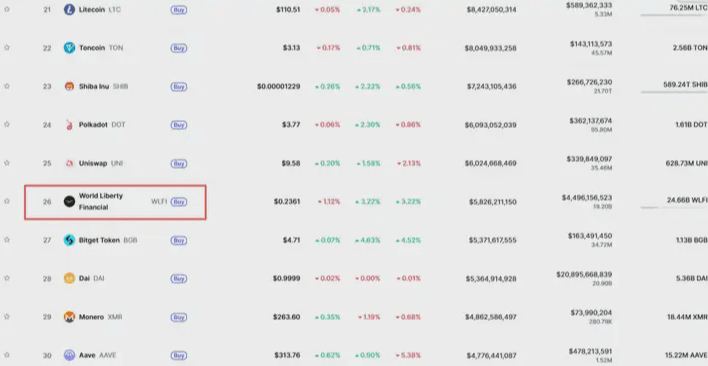Click the Uniswap logo icon
The width and height of the screenshot is (708, 366).
click(x=69, y=163)
